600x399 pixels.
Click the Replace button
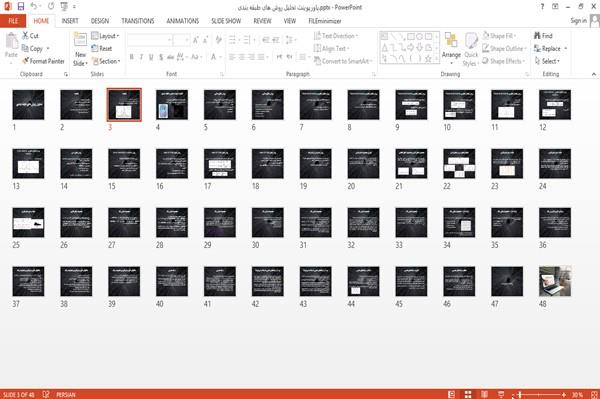coord(551,48)
